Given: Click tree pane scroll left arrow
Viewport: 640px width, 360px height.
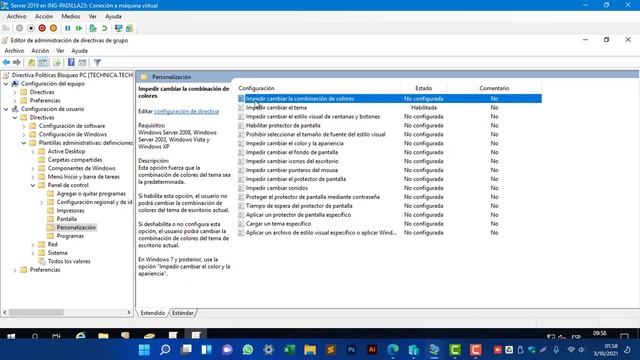Looking at the screenshot, I should click(x=5, y=312).
